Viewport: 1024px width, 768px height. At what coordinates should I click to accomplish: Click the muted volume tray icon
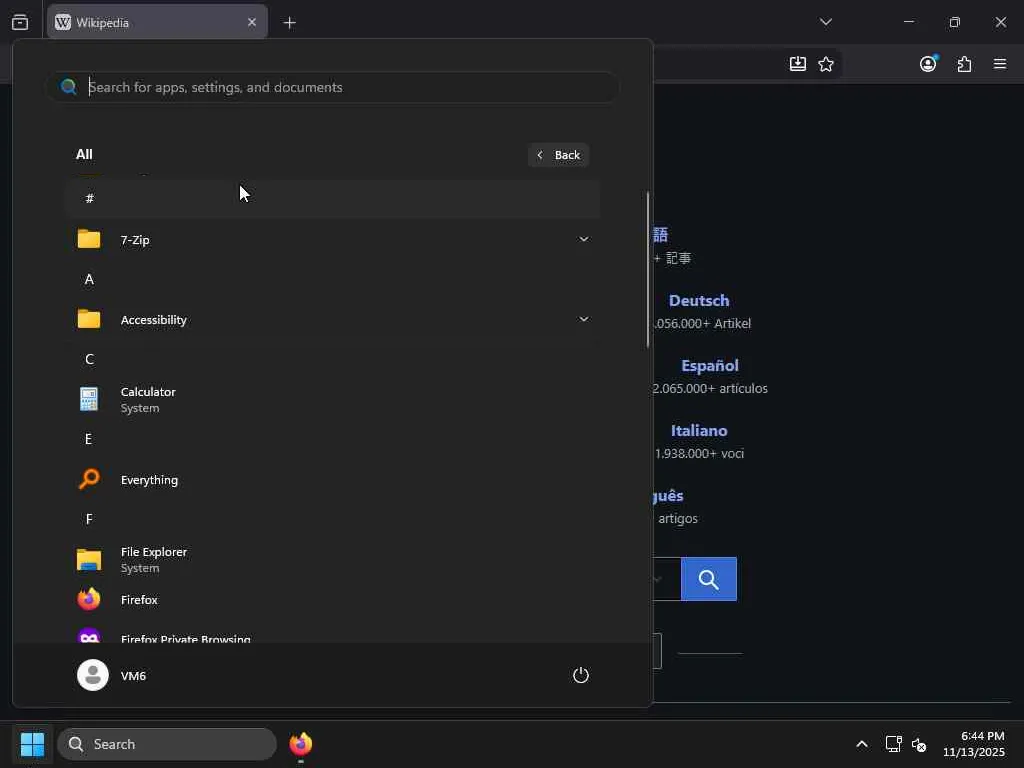919,744
